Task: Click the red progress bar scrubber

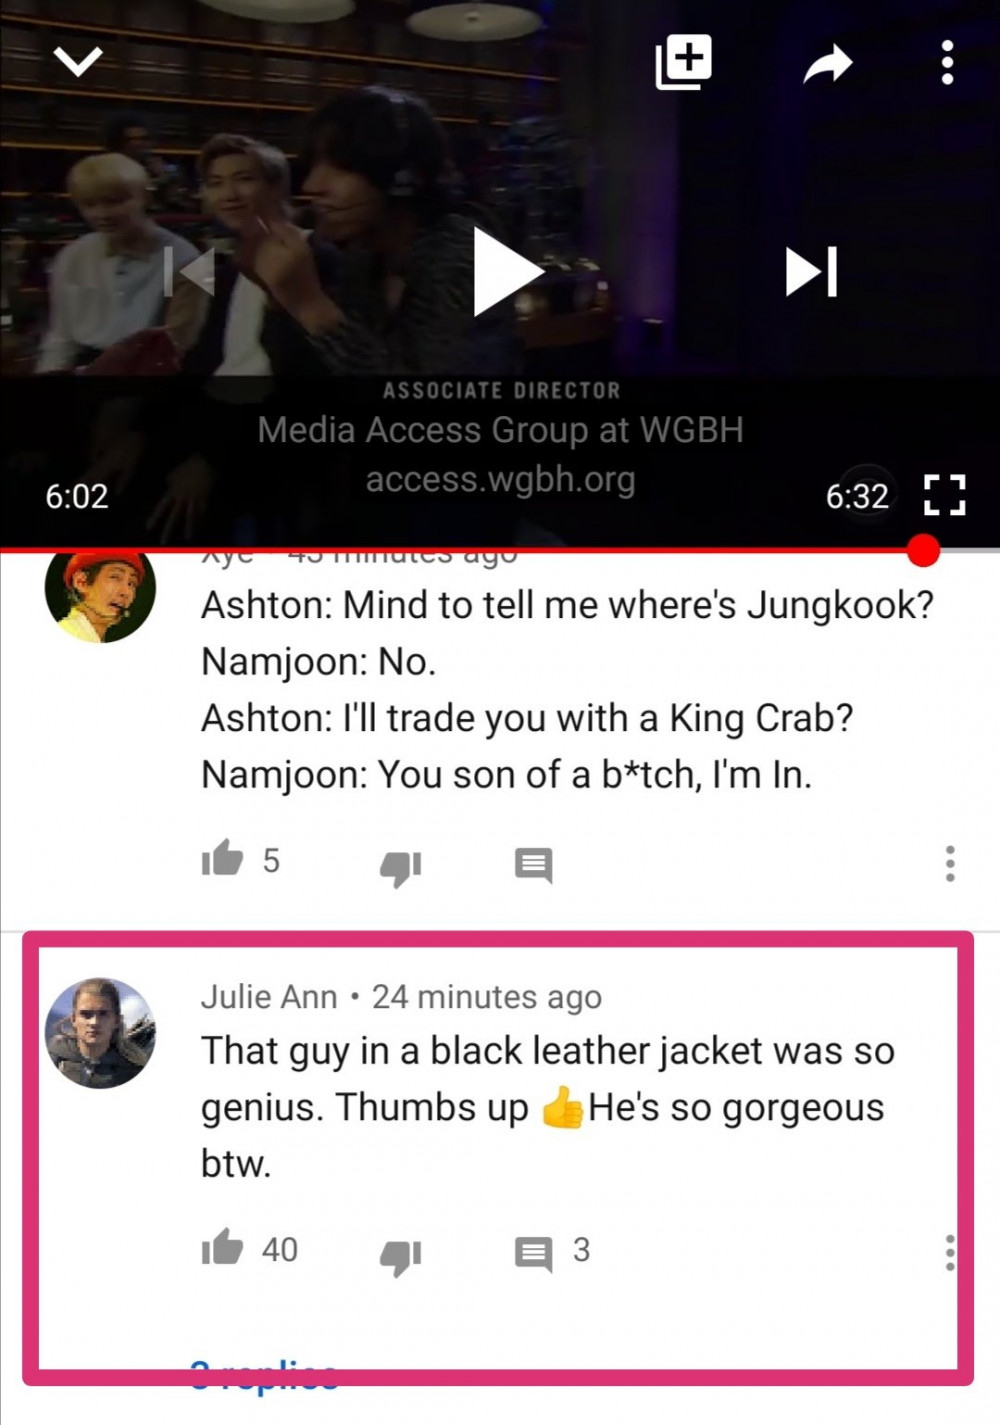Action: pos(923,549)
